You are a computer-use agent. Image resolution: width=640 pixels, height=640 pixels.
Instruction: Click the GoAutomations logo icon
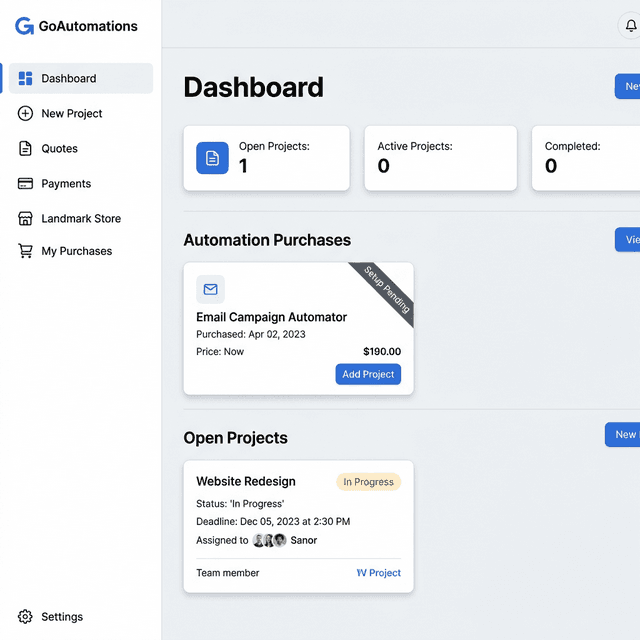point(24,26)
